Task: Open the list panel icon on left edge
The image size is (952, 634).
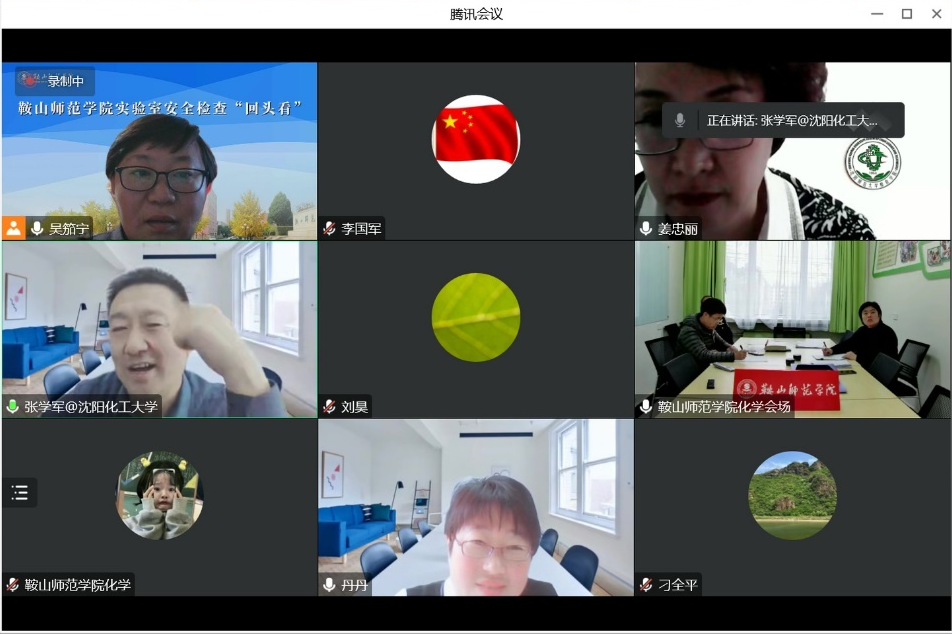Action: [x=19, y=492]
